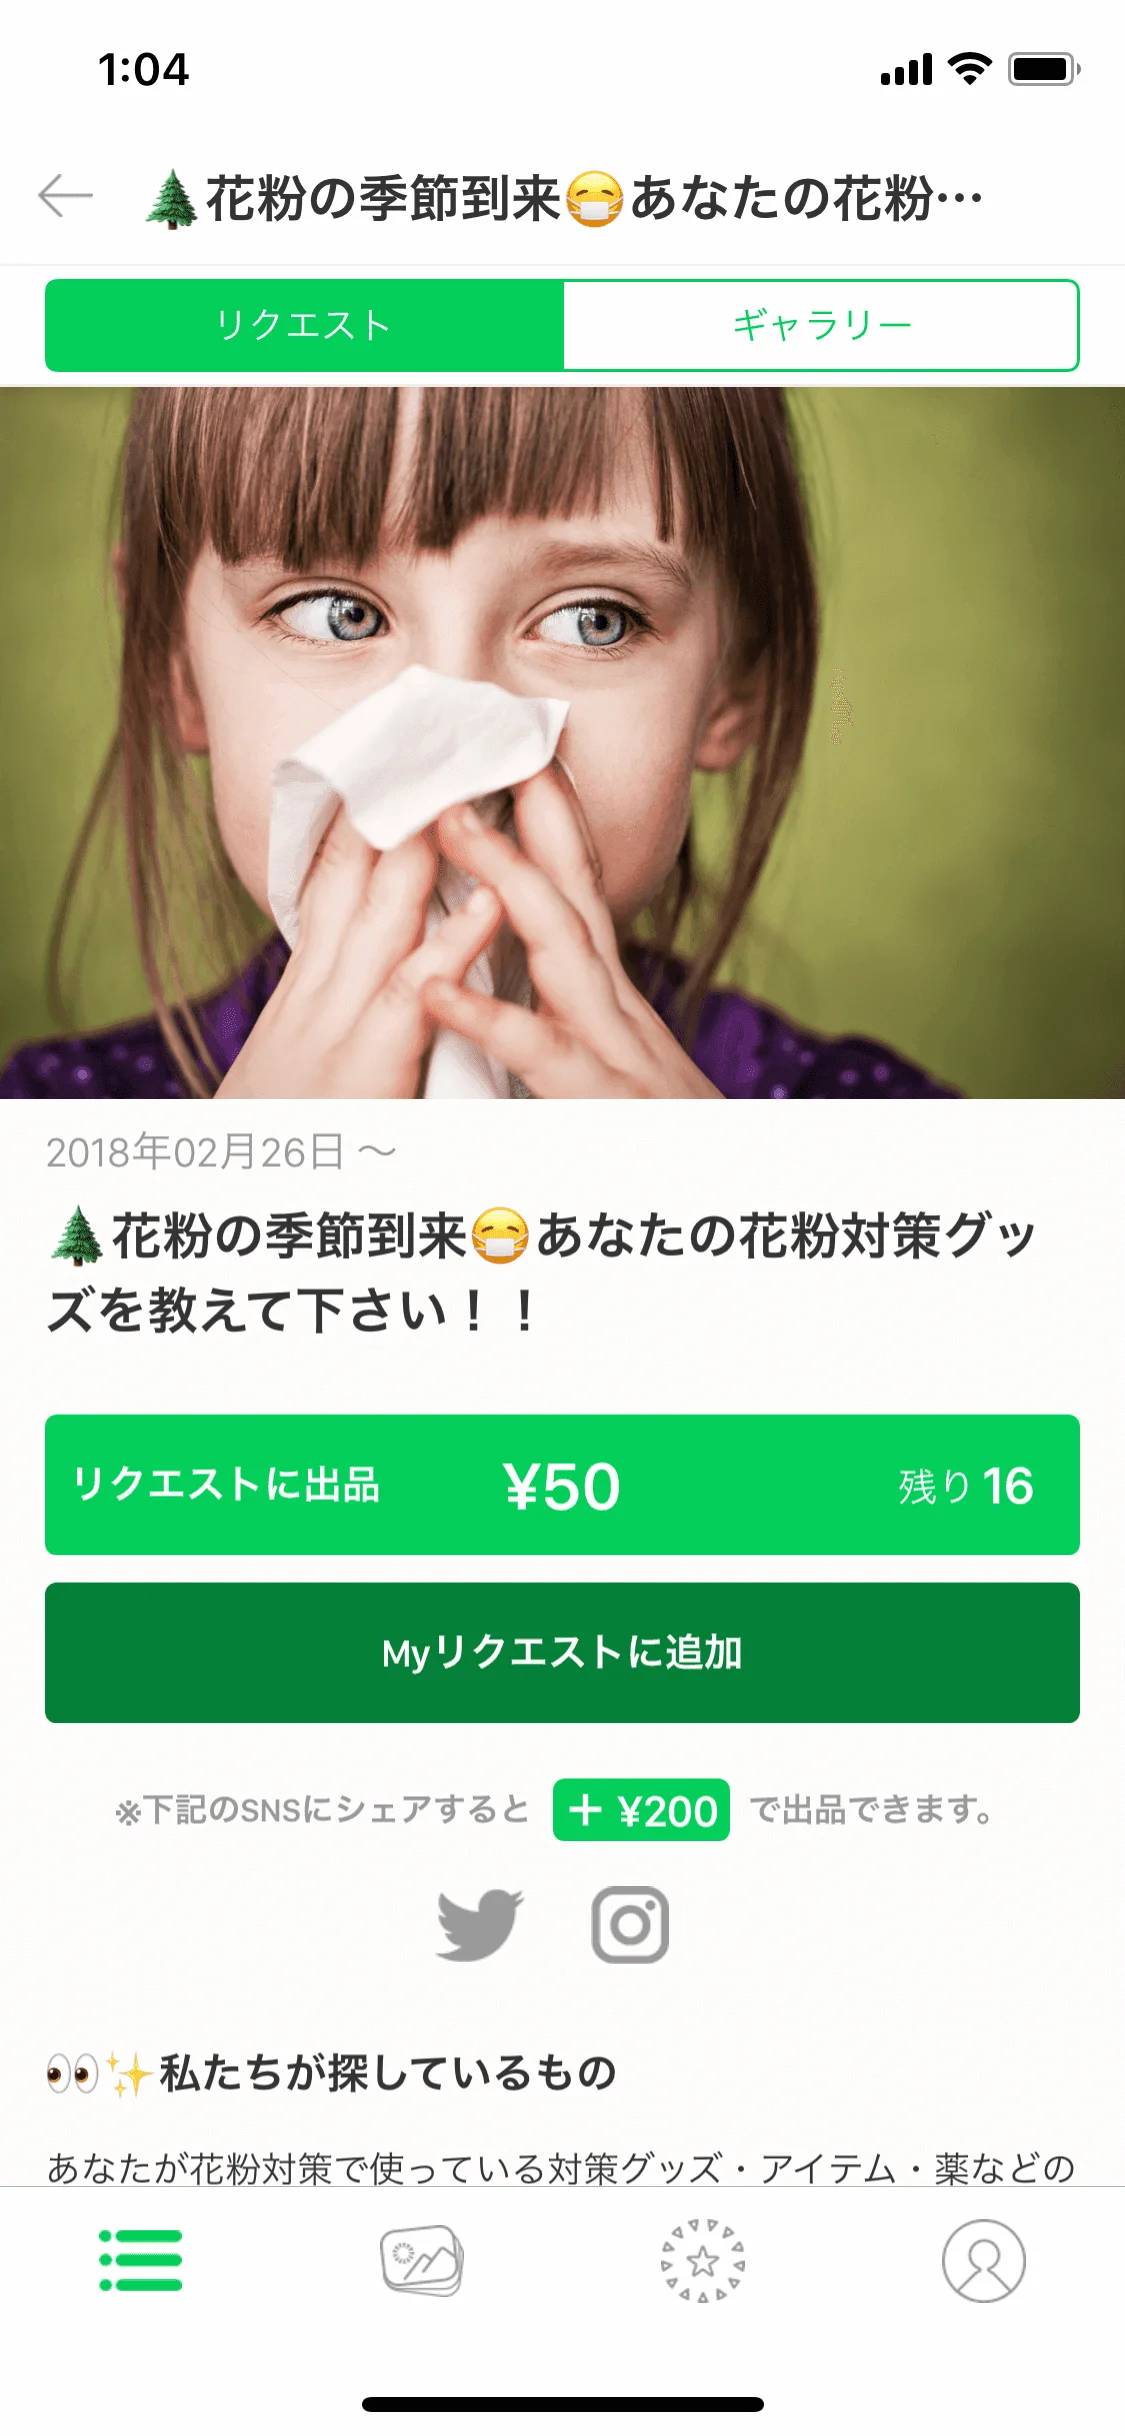Viewport: 1125px width, 2436px height.
Task: Open the girl with tissue photo
Action: pyautogui.click(x=562, y=743)
